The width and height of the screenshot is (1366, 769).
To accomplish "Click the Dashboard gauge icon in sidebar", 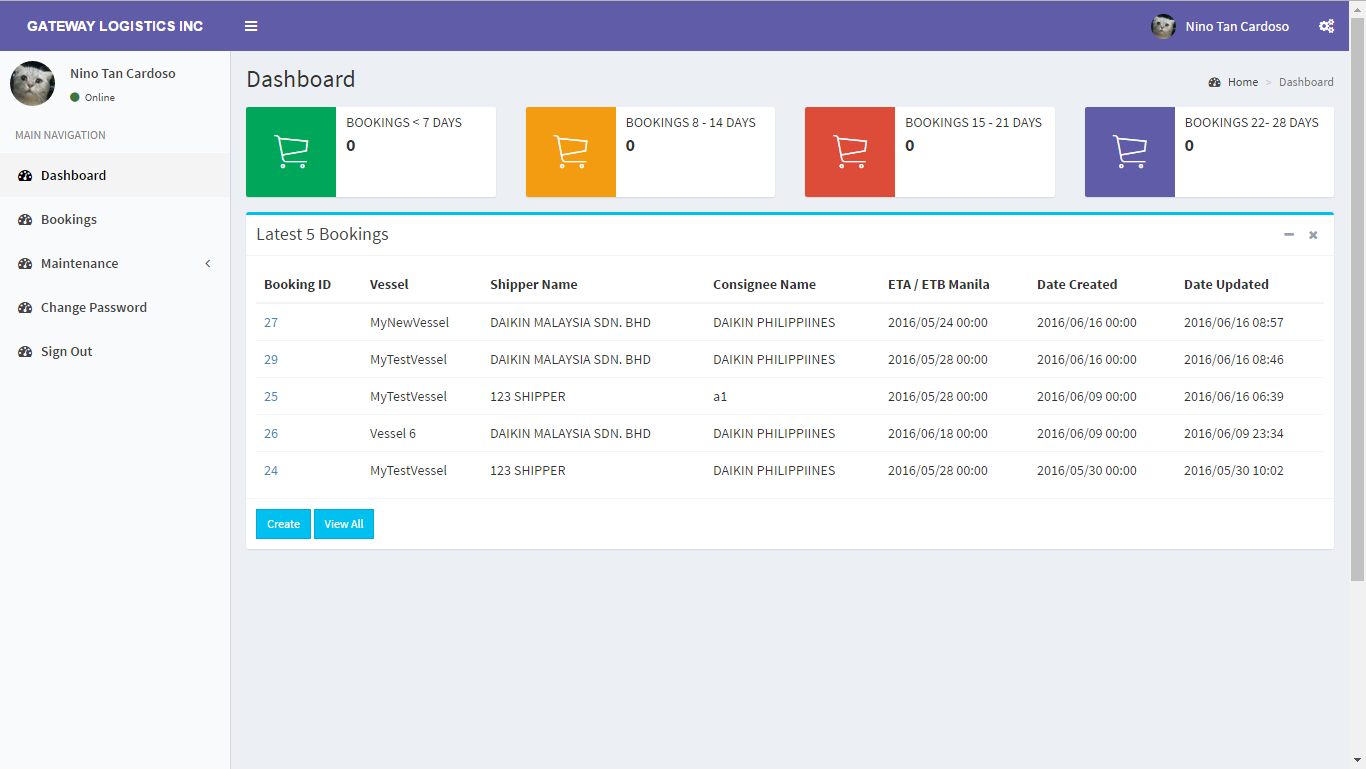I will click(x=26, y=176).
